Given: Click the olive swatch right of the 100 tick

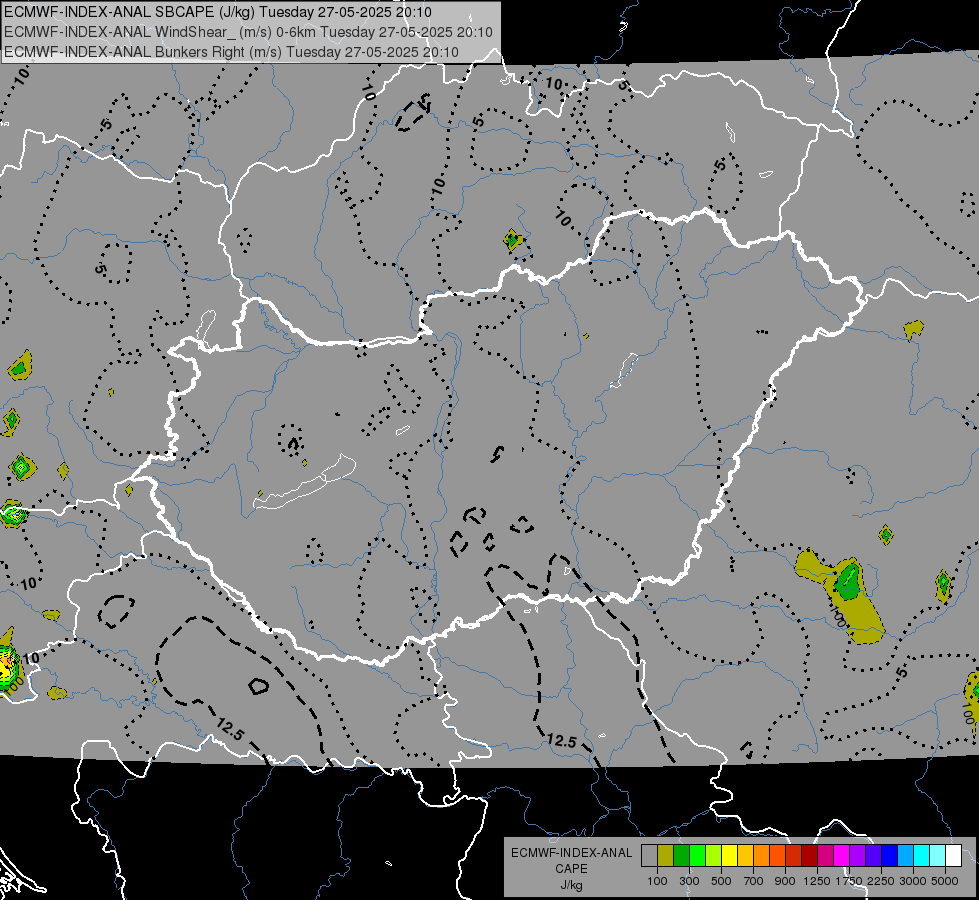Looking at the screenshot, I should pyautogui.click(x=666, y=856).
